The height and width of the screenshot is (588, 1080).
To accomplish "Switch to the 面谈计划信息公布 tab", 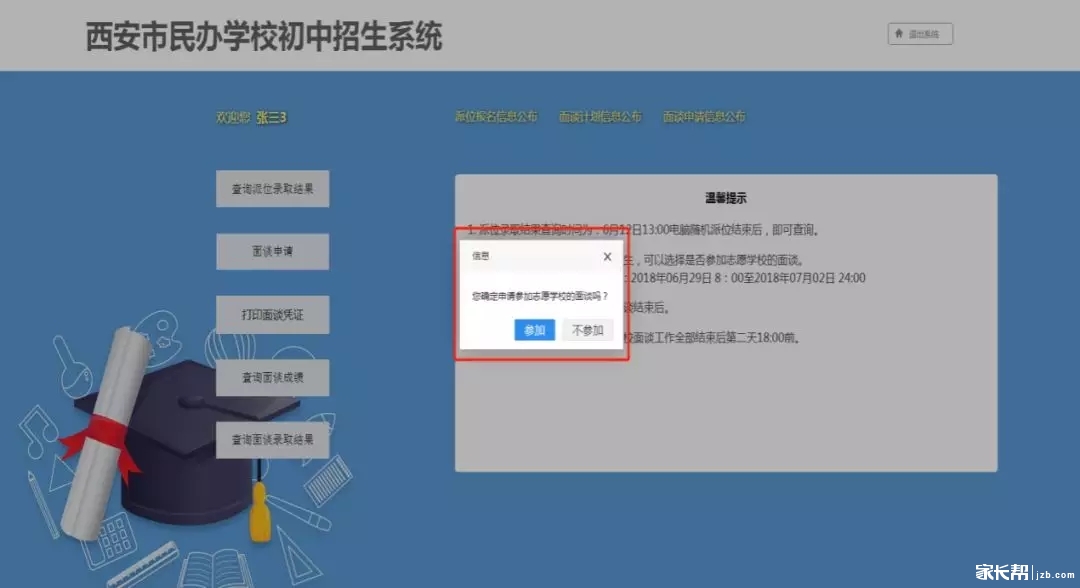I will tap(600, 117).
